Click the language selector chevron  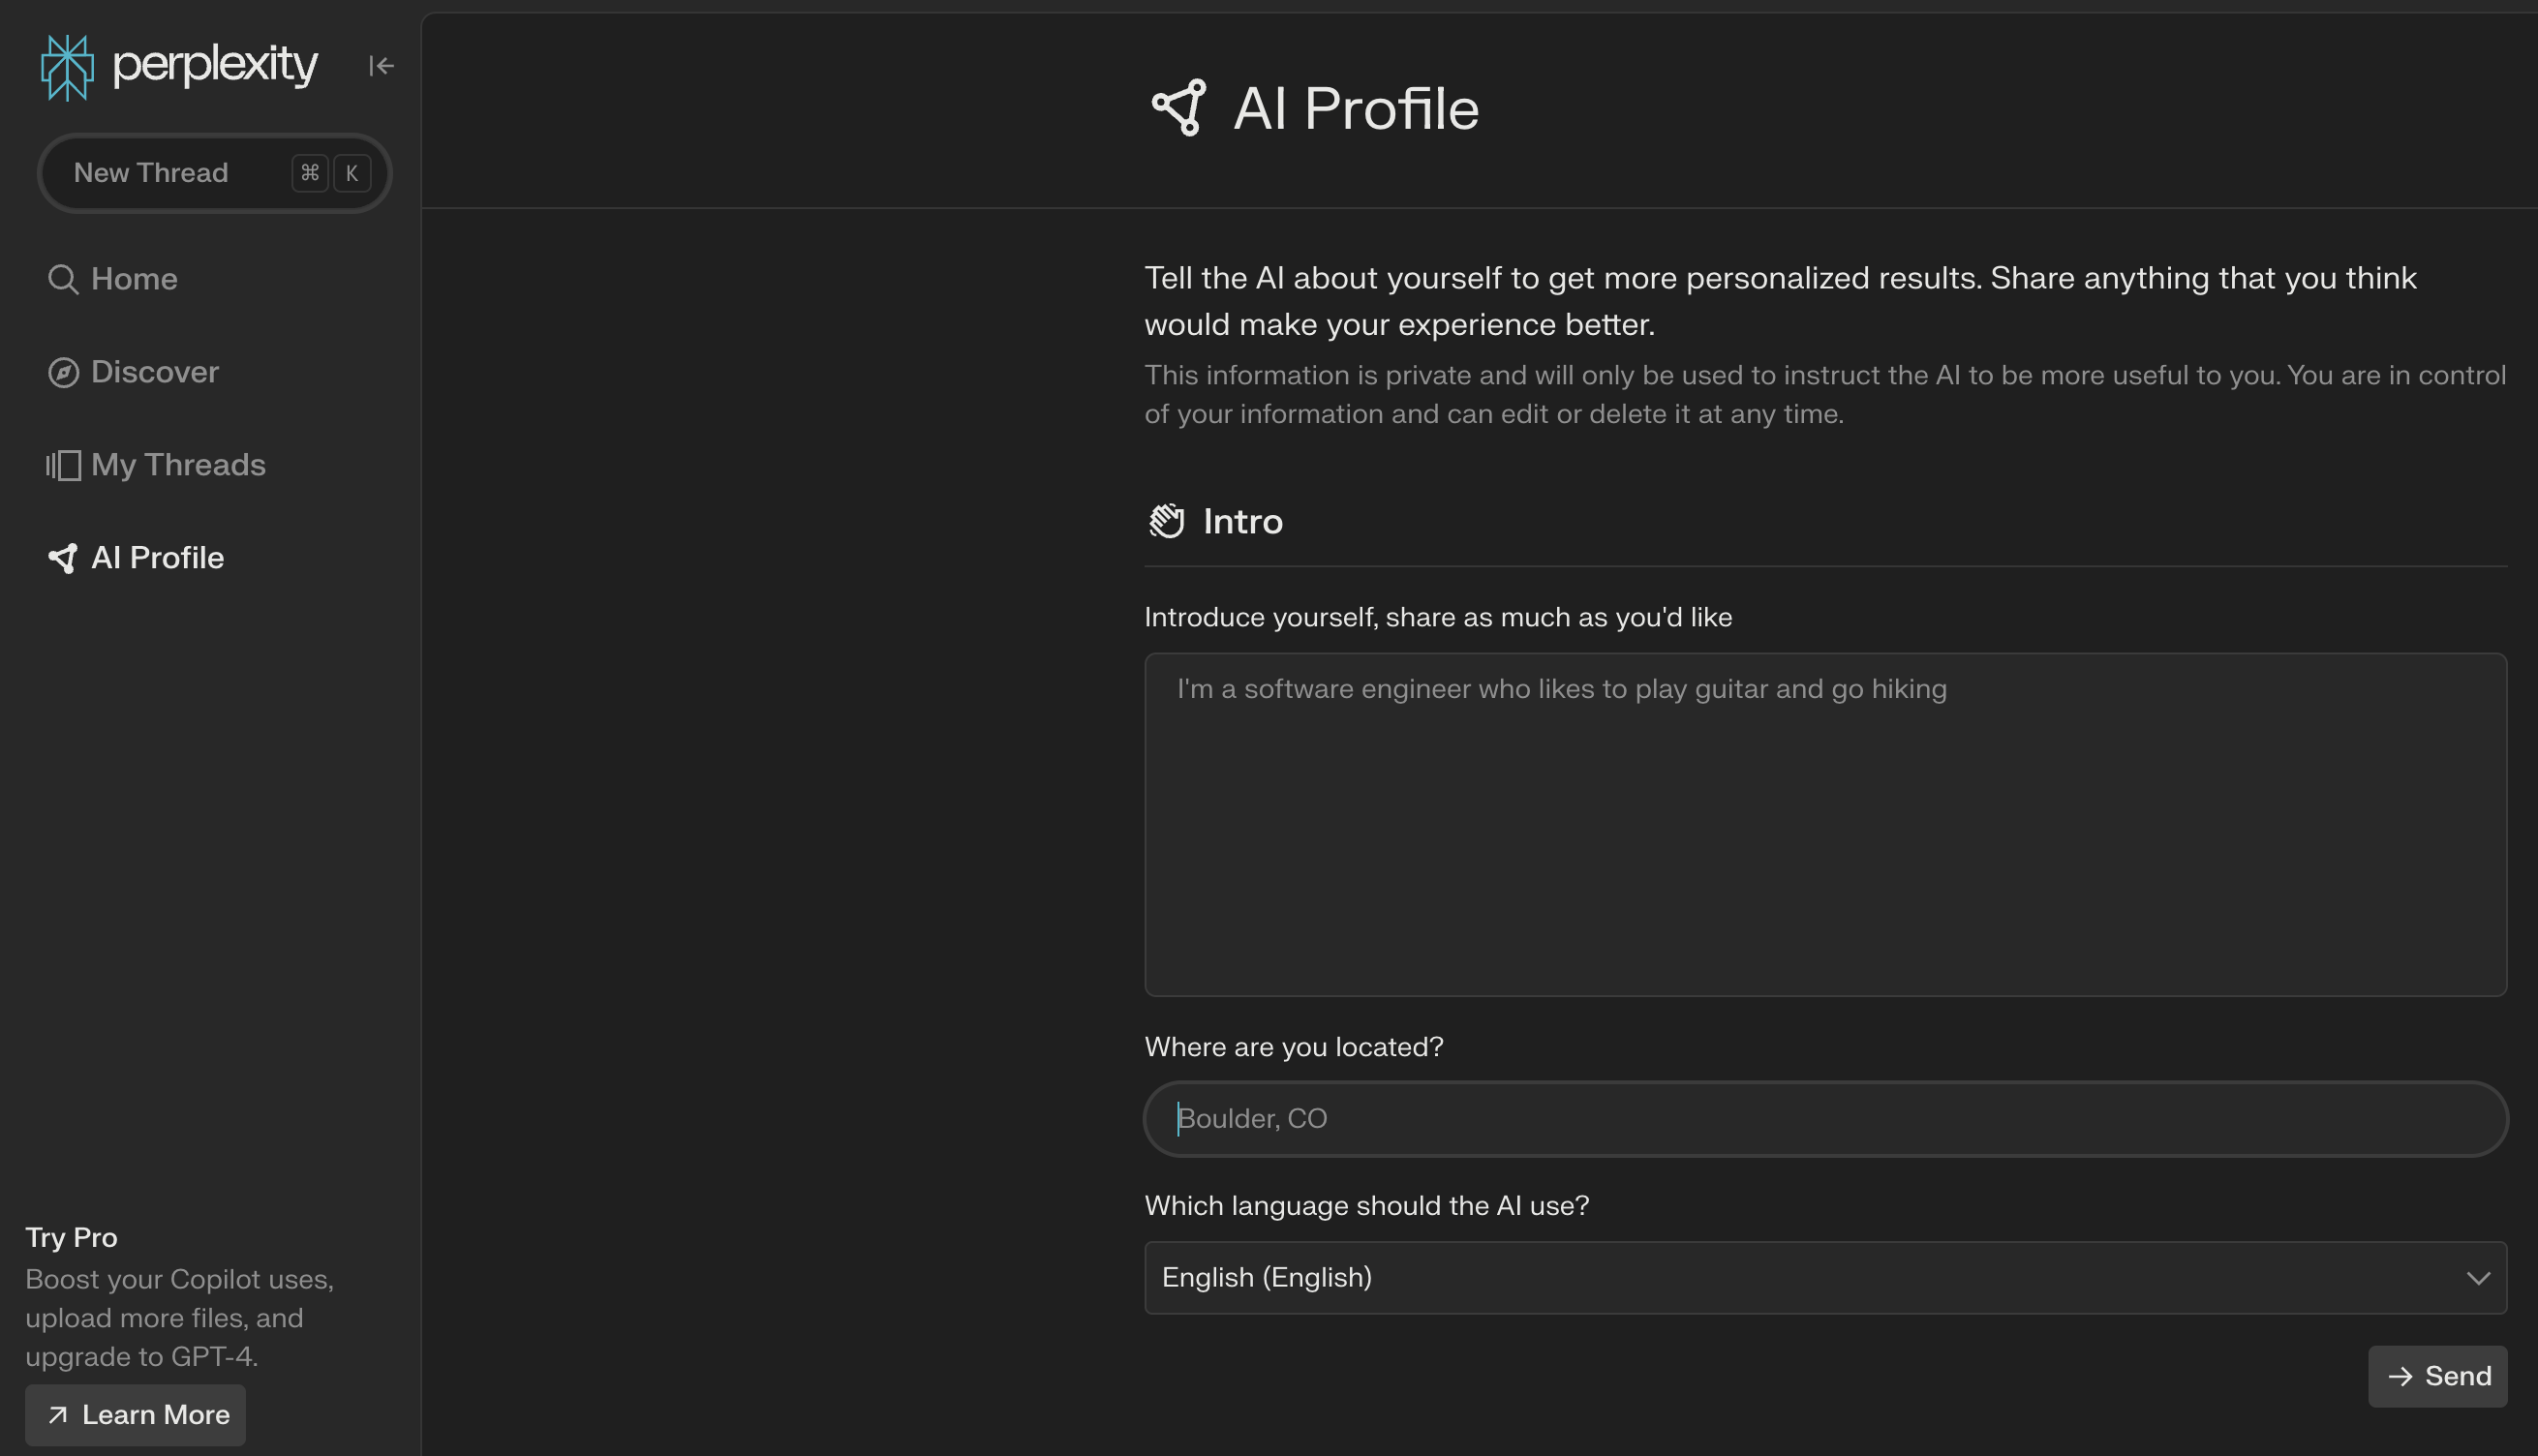tap(2477, 1276)
